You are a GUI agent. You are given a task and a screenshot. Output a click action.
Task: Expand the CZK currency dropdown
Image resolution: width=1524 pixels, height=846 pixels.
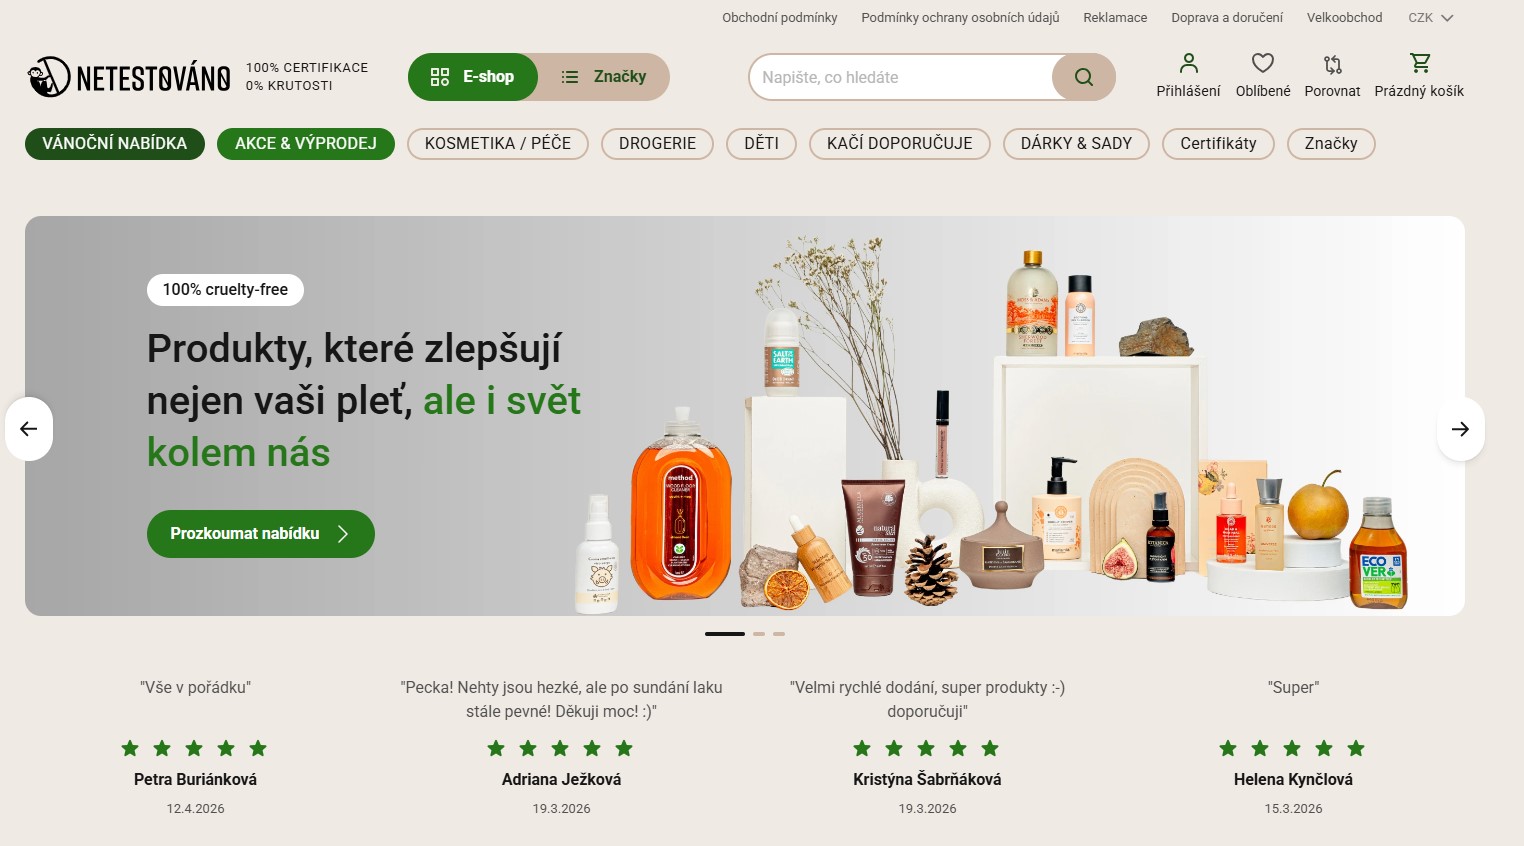coord(1431,18)
